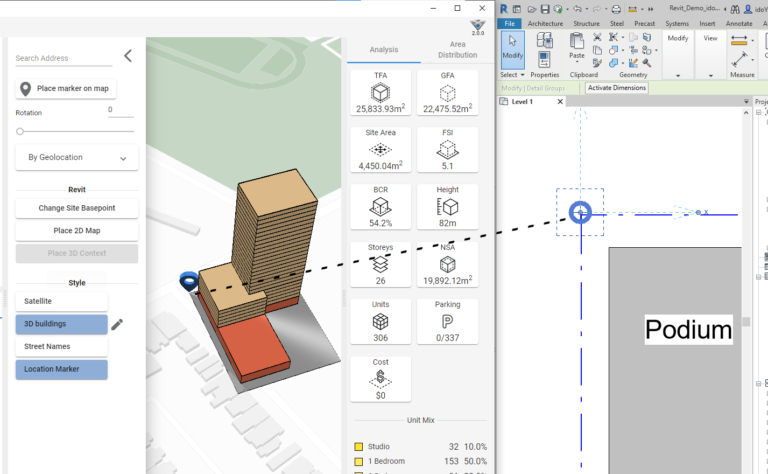Toggle Location Marker style off
The width and height of the screenshot is (768, 474).
[62, 369]
